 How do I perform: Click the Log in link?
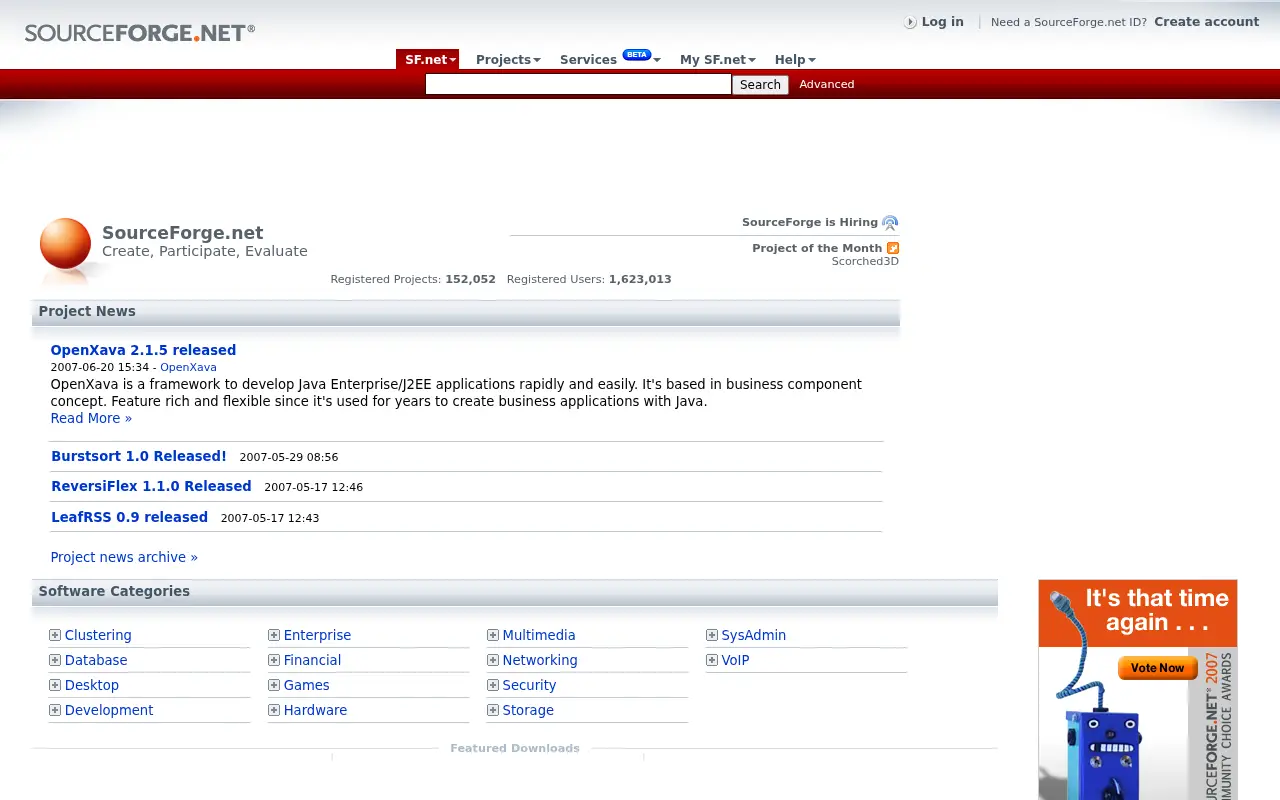click(942, 21)
